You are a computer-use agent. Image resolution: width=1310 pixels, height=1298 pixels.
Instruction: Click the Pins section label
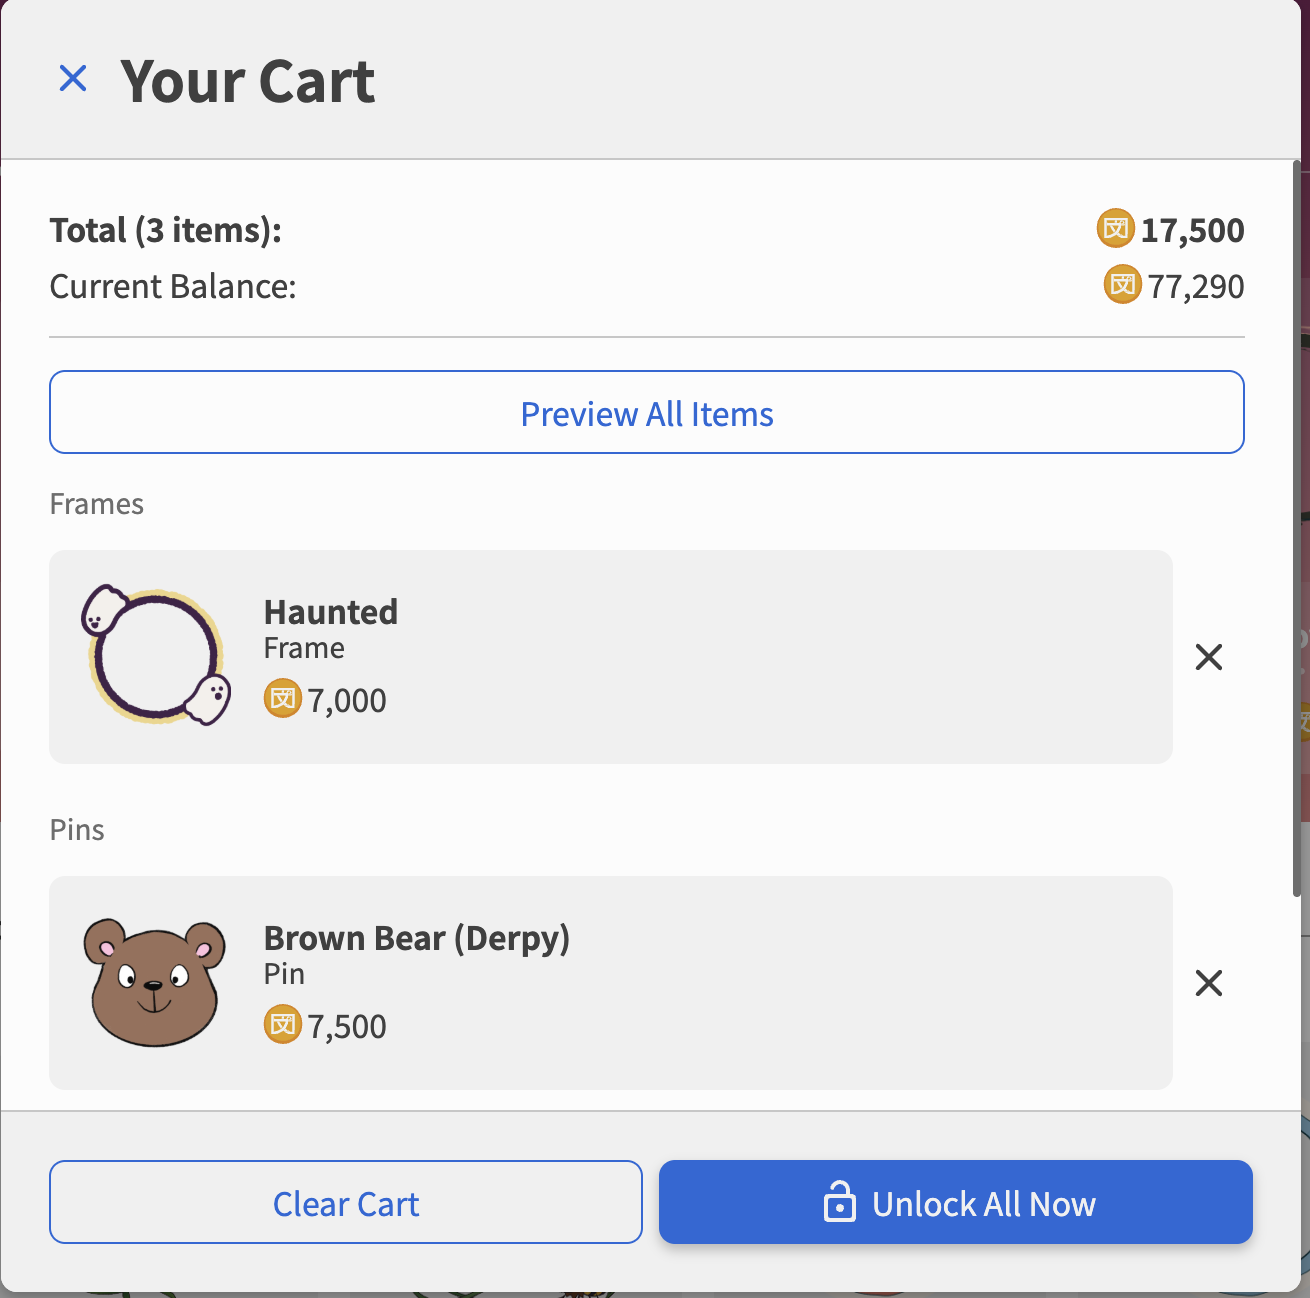[77, 830]
